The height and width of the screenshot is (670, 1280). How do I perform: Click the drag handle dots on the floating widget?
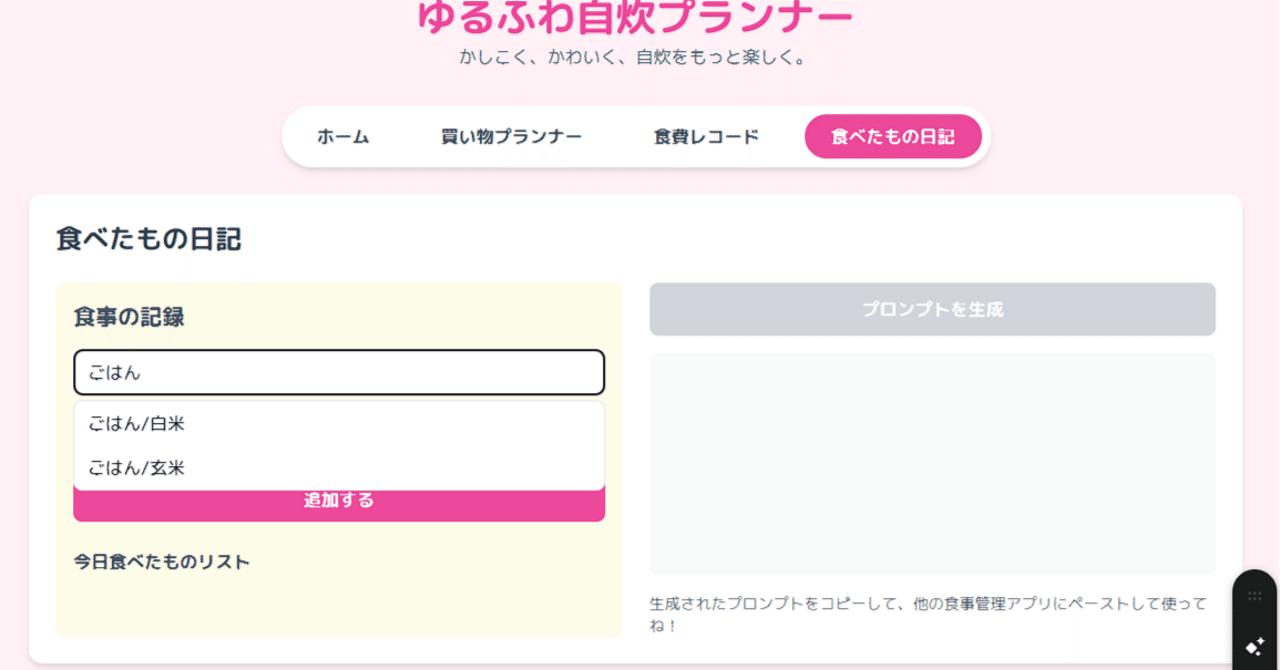(1254, 596)
